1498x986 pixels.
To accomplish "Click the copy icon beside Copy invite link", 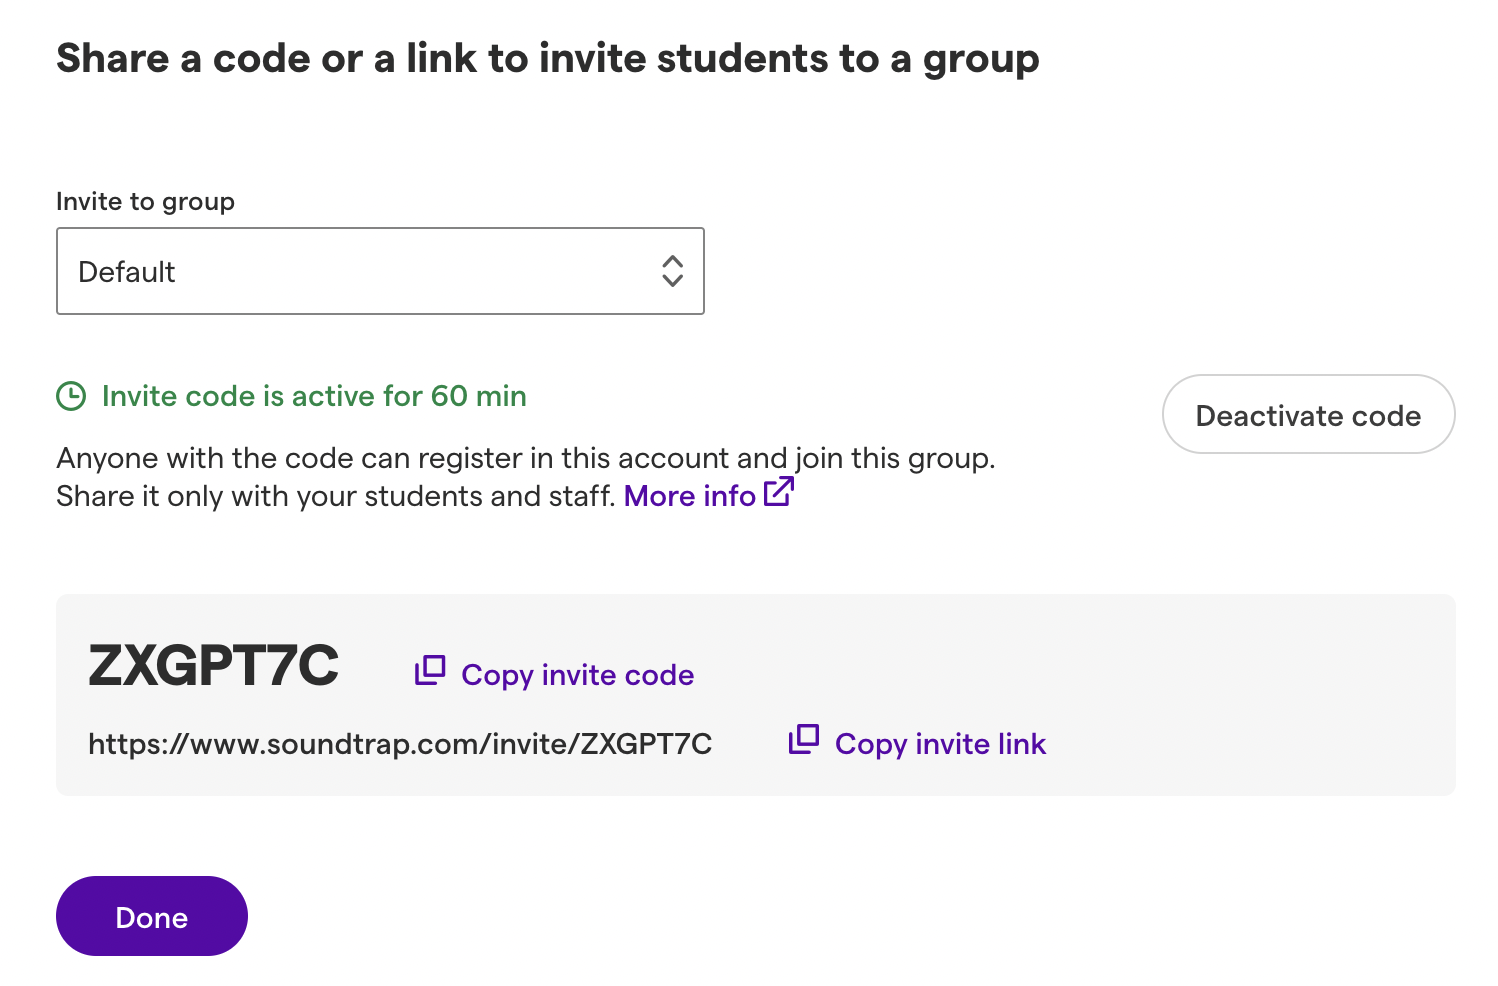I will (804, 740).
